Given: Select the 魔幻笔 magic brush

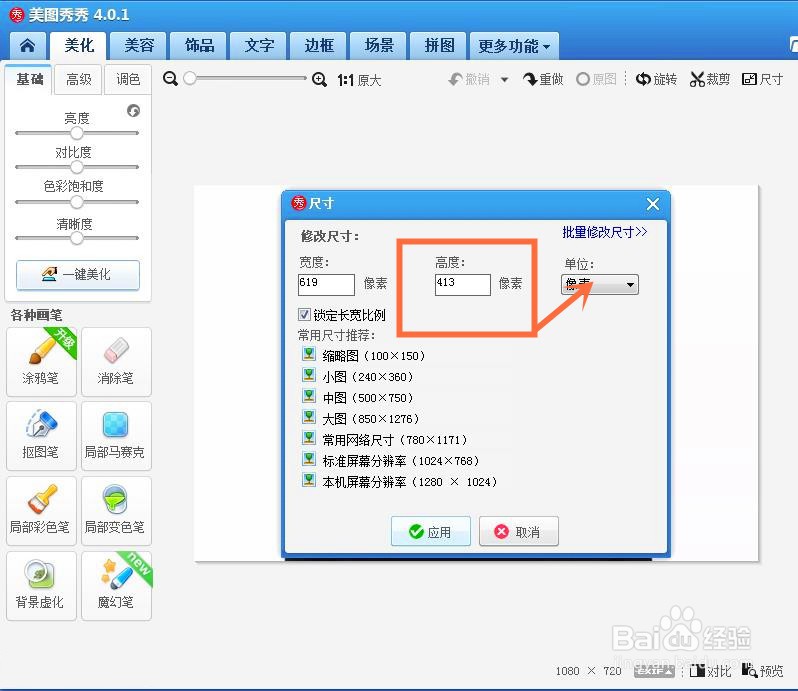Looking at the screenshot, I should (x=116, y=586).
